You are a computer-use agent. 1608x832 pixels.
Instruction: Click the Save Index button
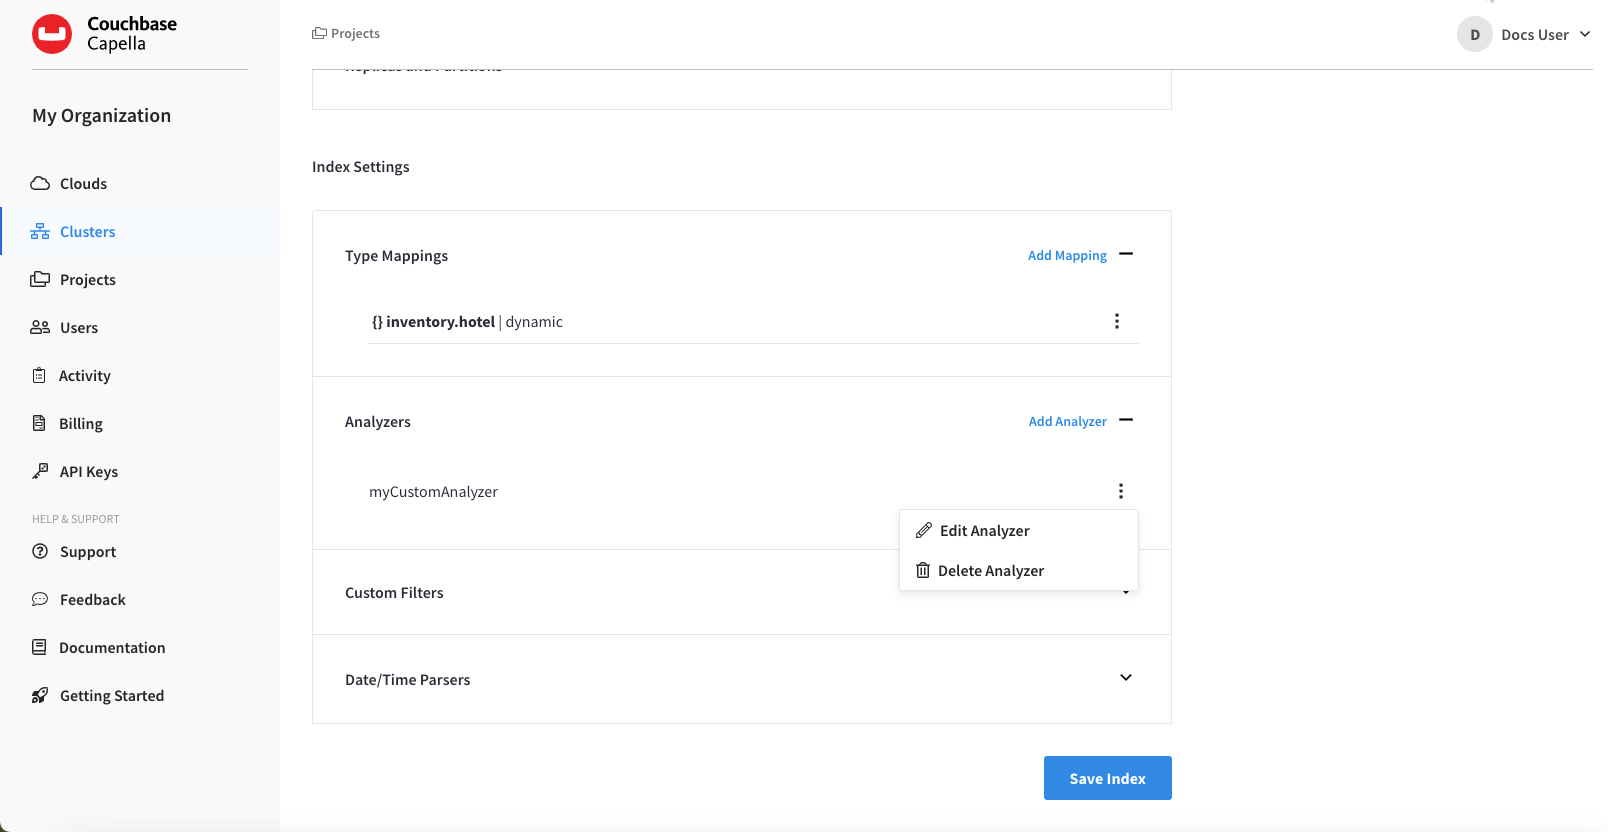pyautogui.click(x=1107, y=778)
